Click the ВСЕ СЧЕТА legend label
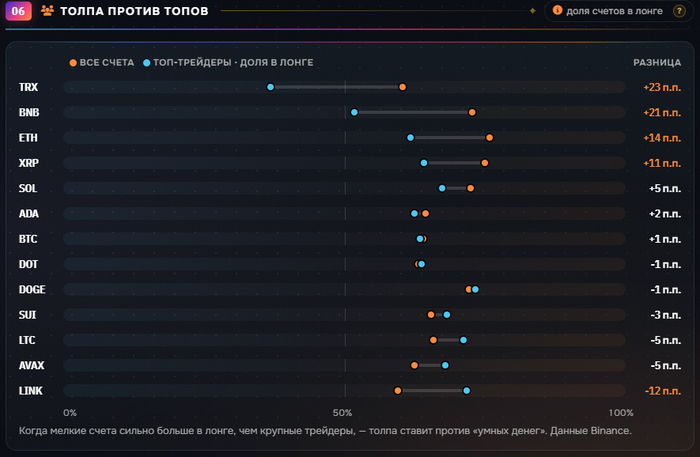 click(107, 62)
